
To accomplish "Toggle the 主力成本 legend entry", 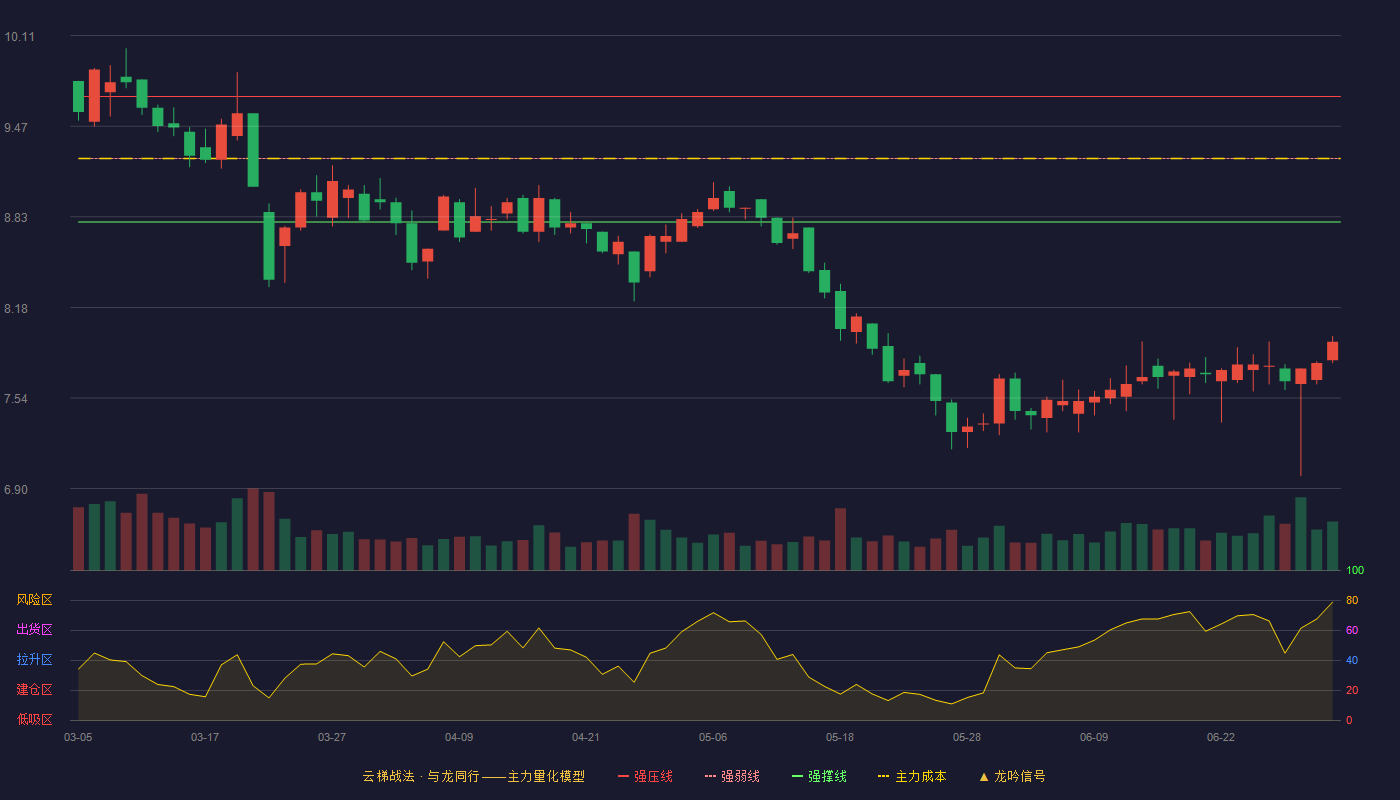I will [912, 776].
